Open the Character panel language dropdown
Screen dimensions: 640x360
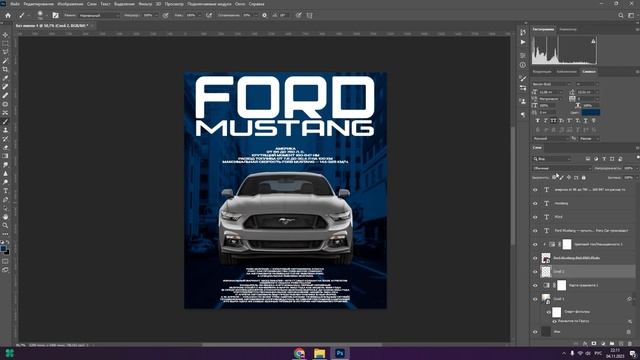(x=551, y=139)
